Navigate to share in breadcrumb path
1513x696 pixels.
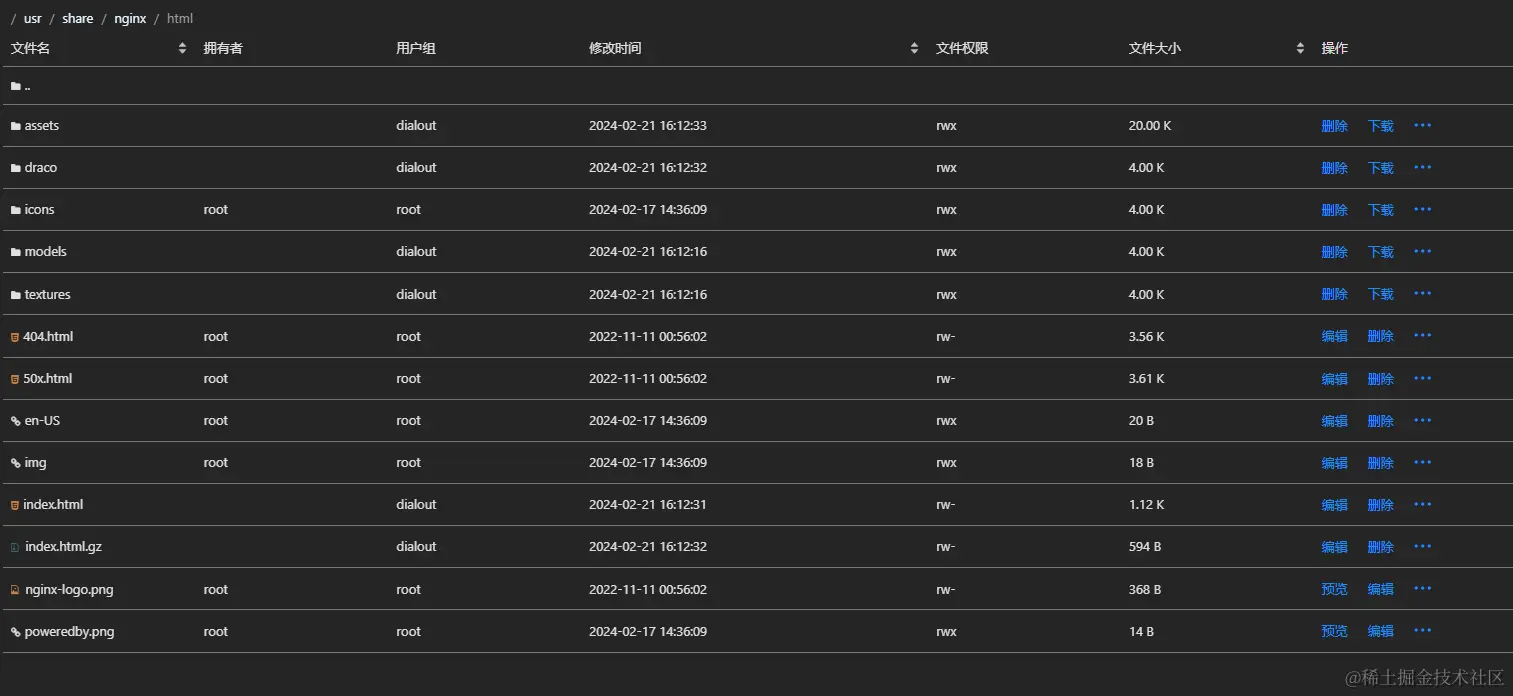point(77,18)
